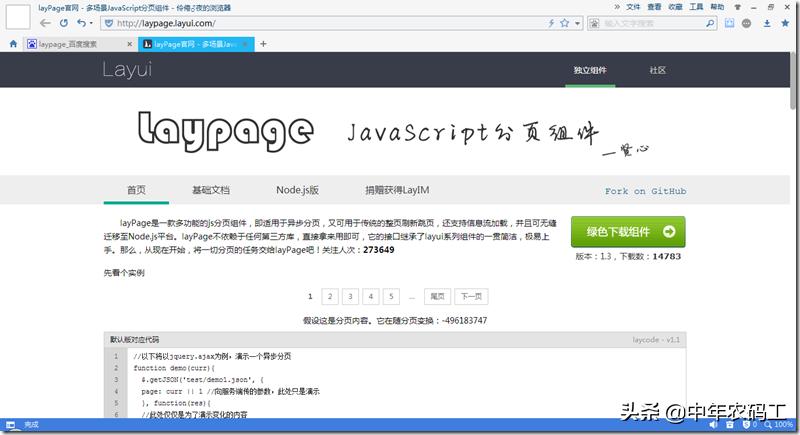This screenshot has width=800, height=435.
Task: Click the search engine icon in search box
Action: click(x=594, y=23)
